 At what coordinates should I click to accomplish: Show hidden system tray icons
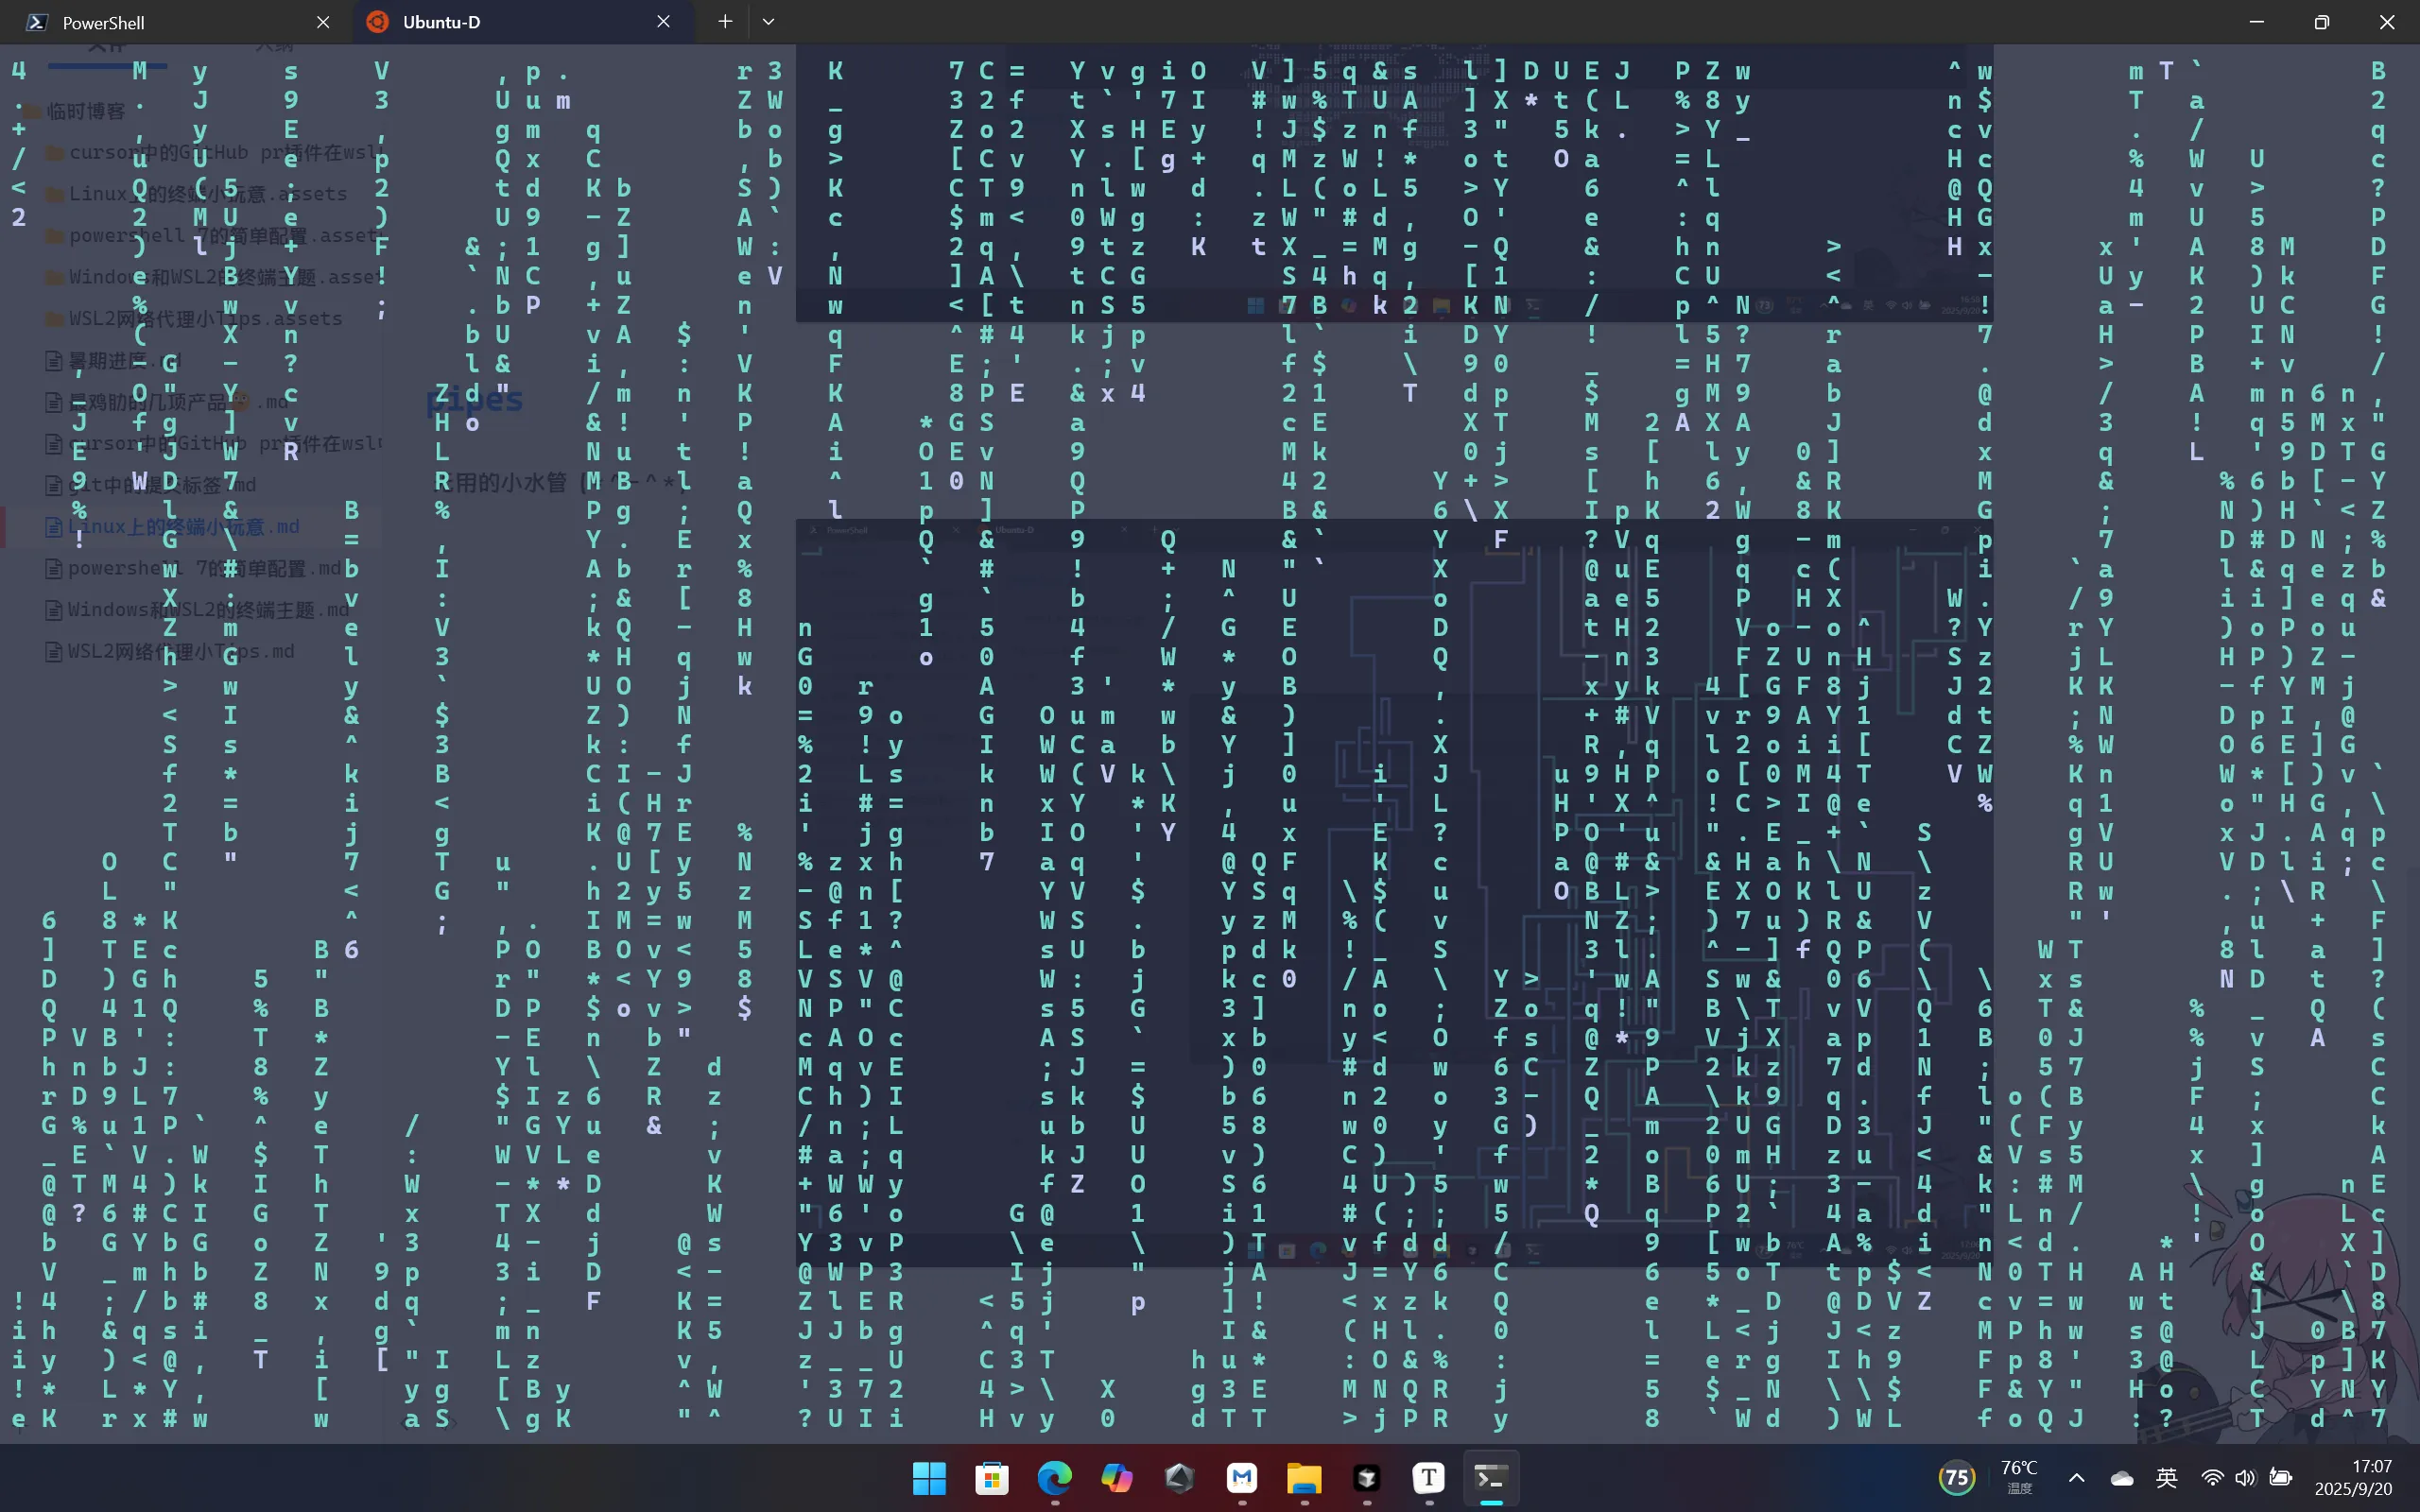2076,1478
